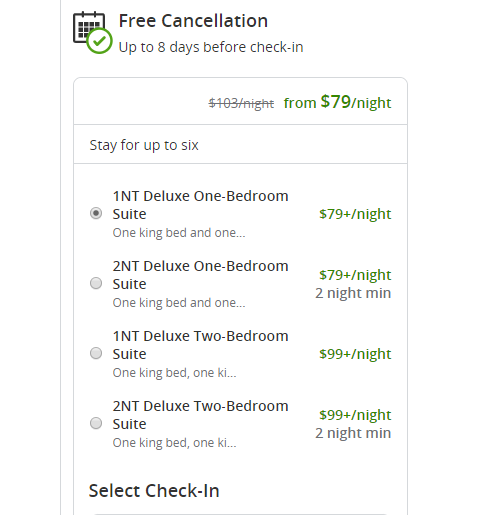
Task: Click the free cancellation calendar icon
Action: point(92,32)
